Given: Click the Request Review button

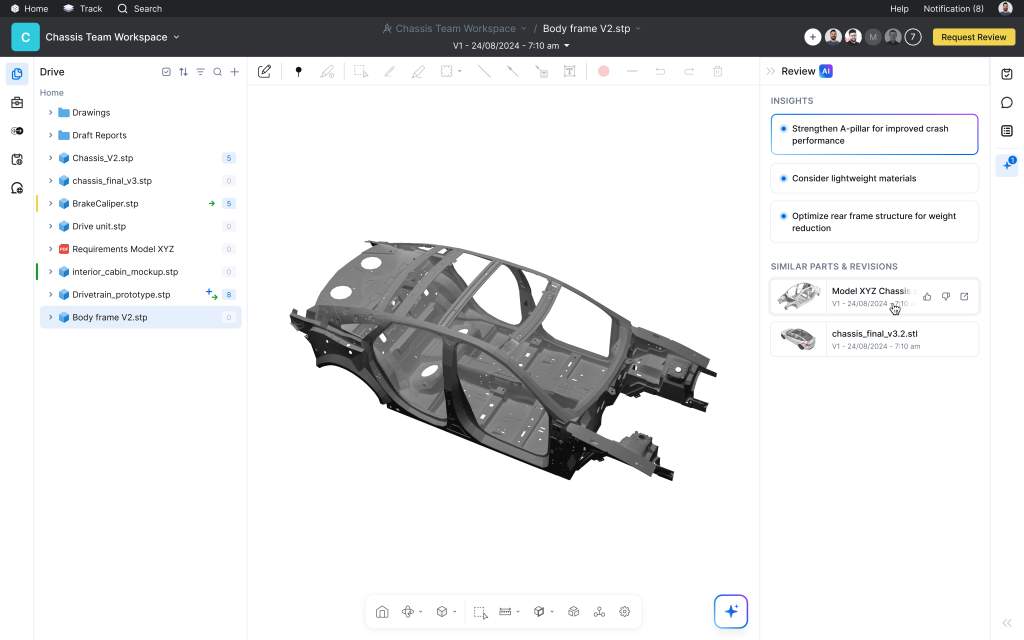Looking at the screenshot, I should point(973,36).
